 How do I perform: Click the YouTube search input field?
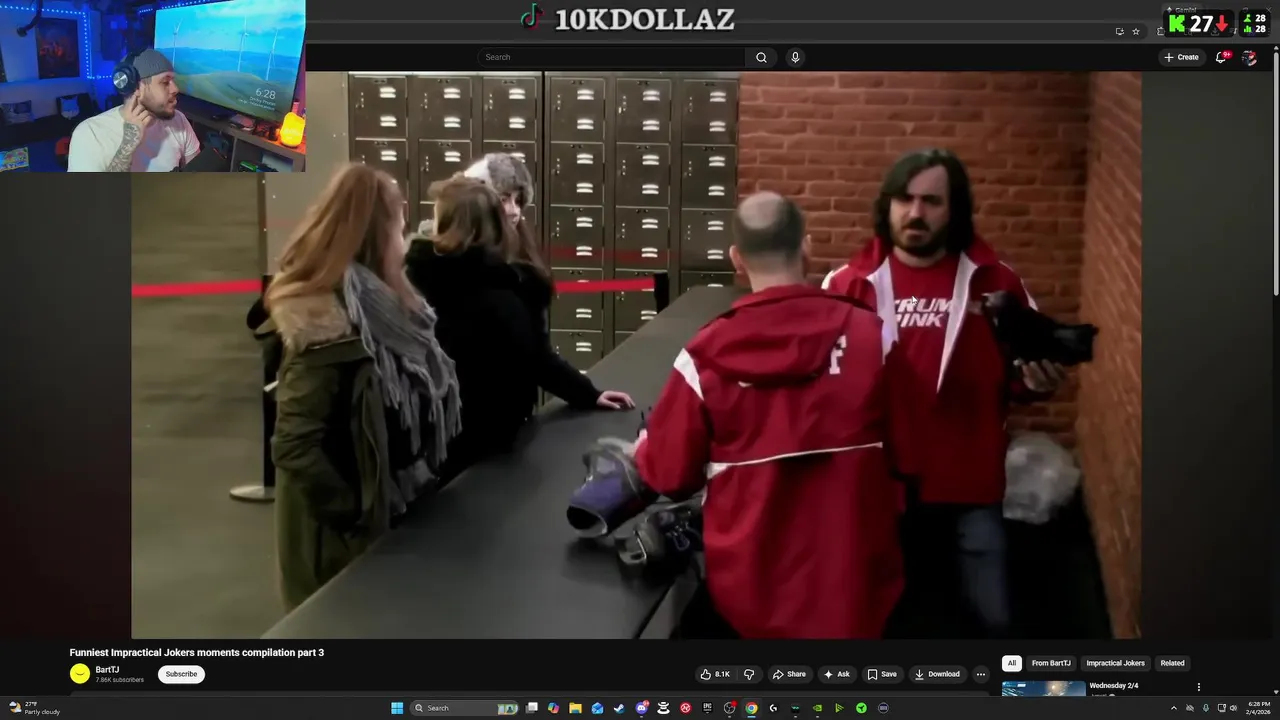click(611, 57)
